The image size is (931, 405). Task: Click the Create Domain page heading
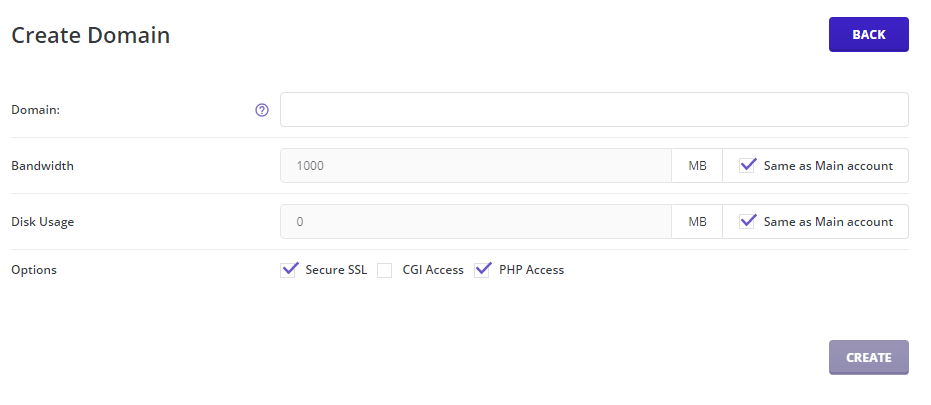tap(90, 35)
